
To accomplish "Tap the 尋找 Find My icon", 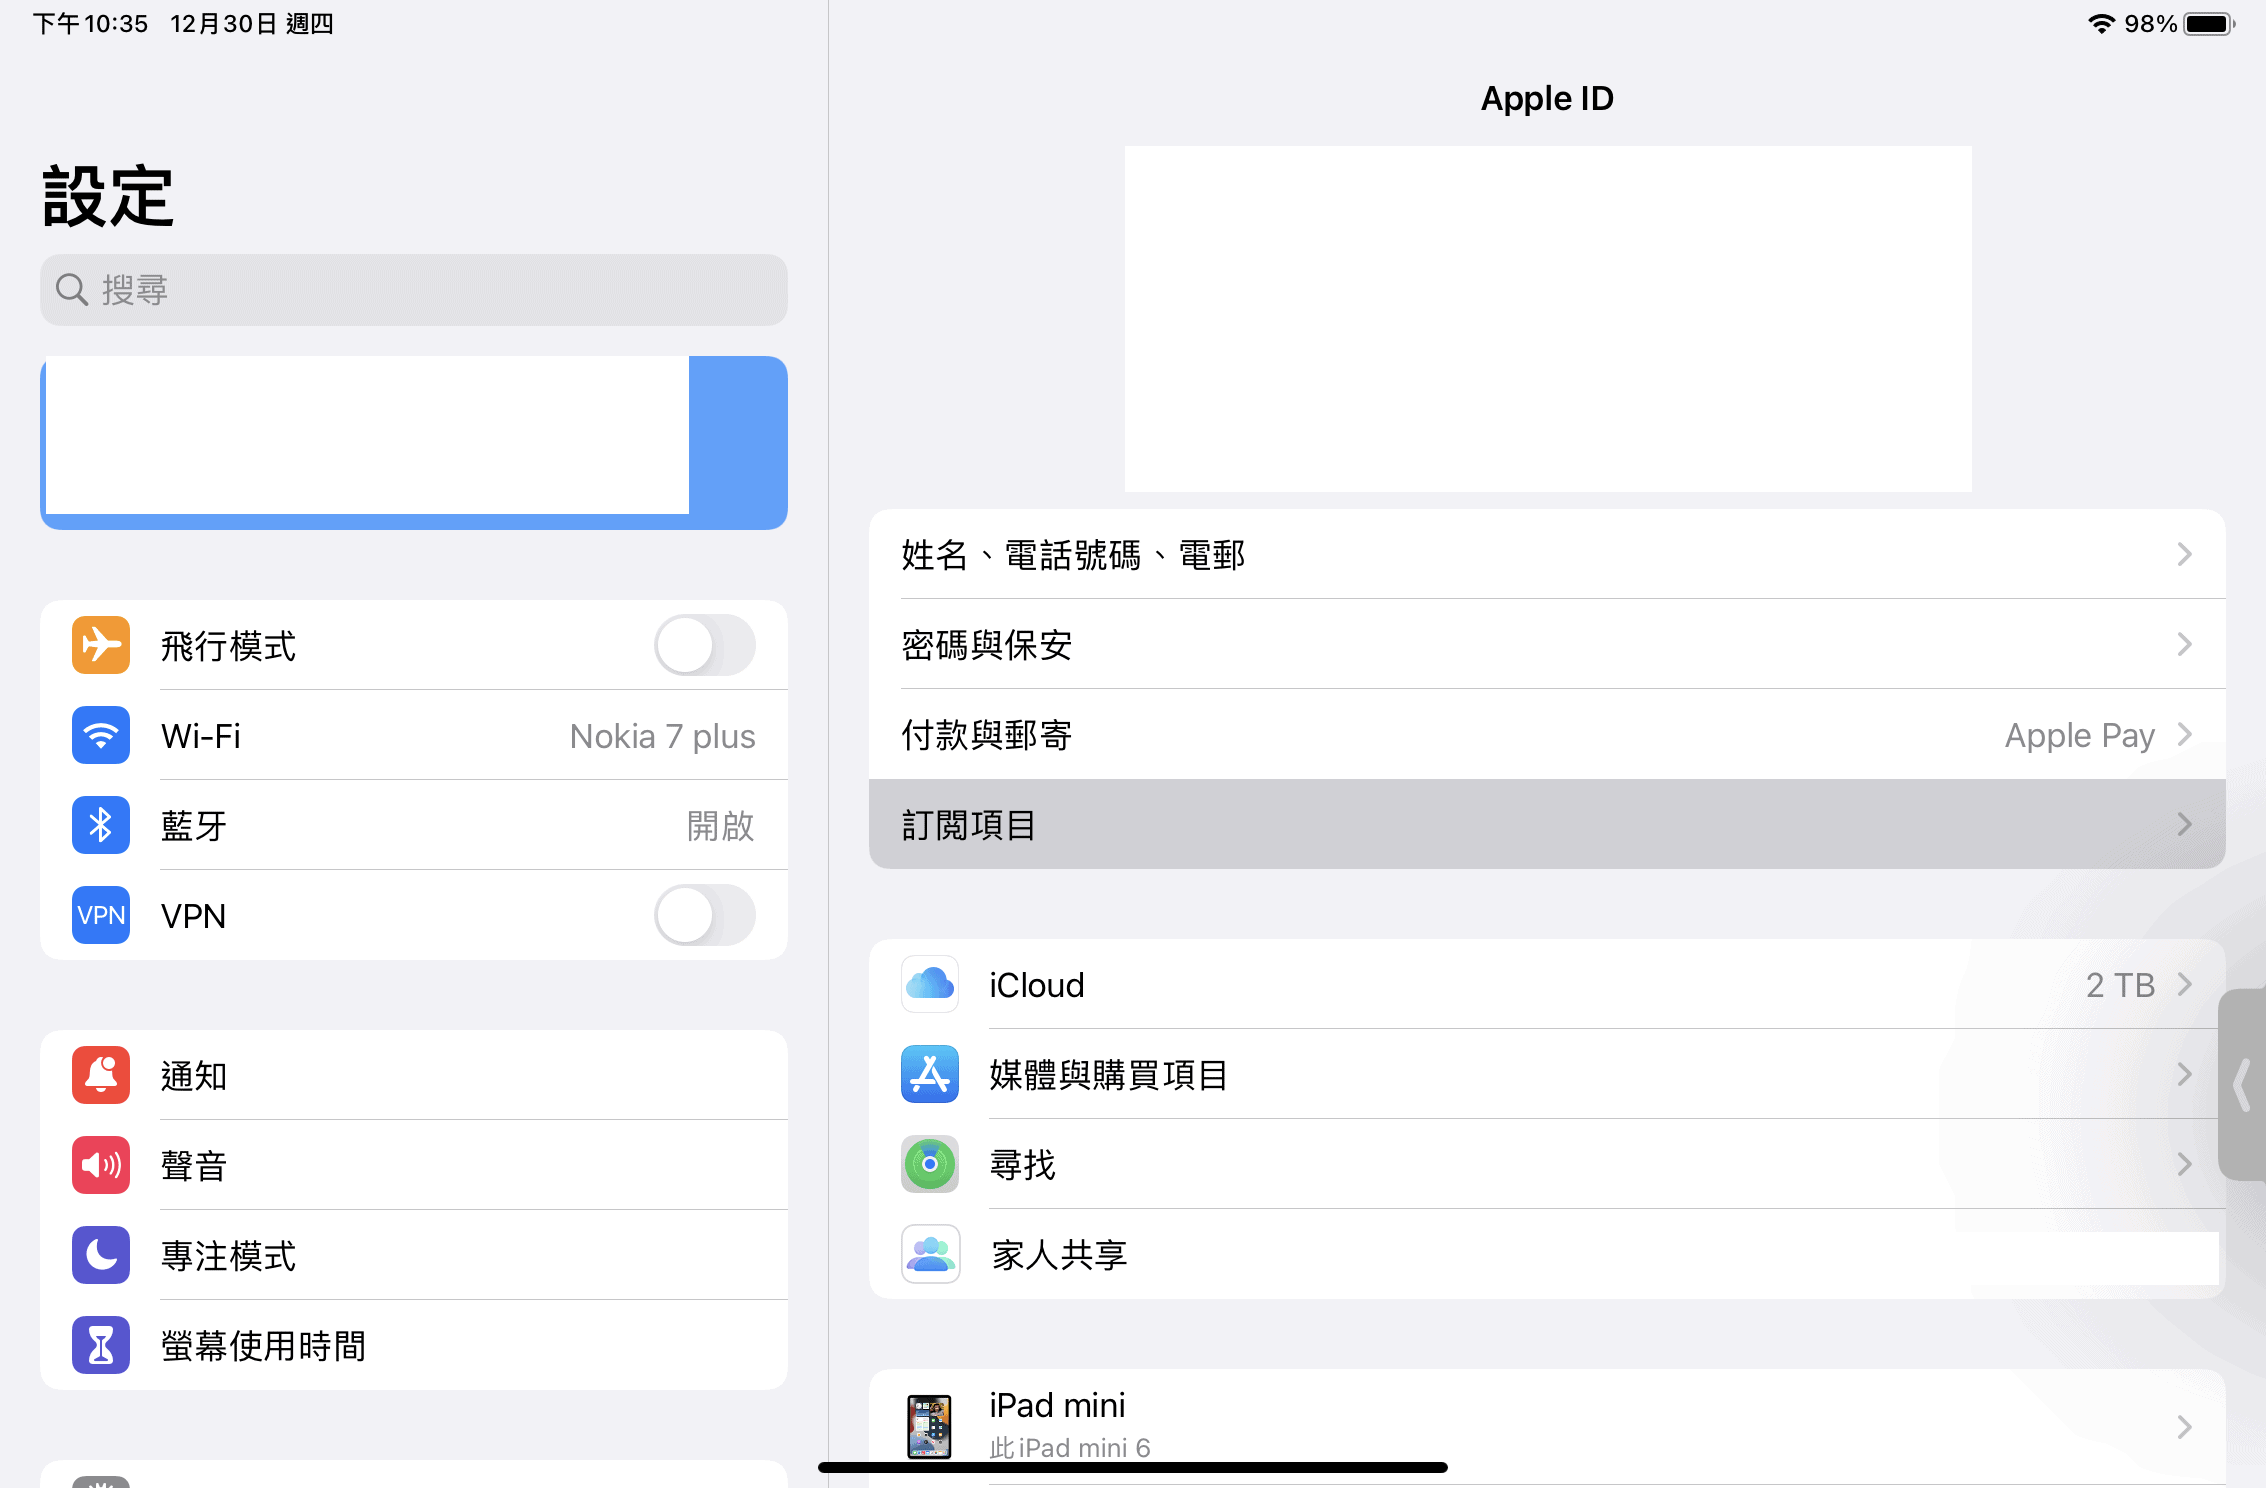I will coord(930,1164).
